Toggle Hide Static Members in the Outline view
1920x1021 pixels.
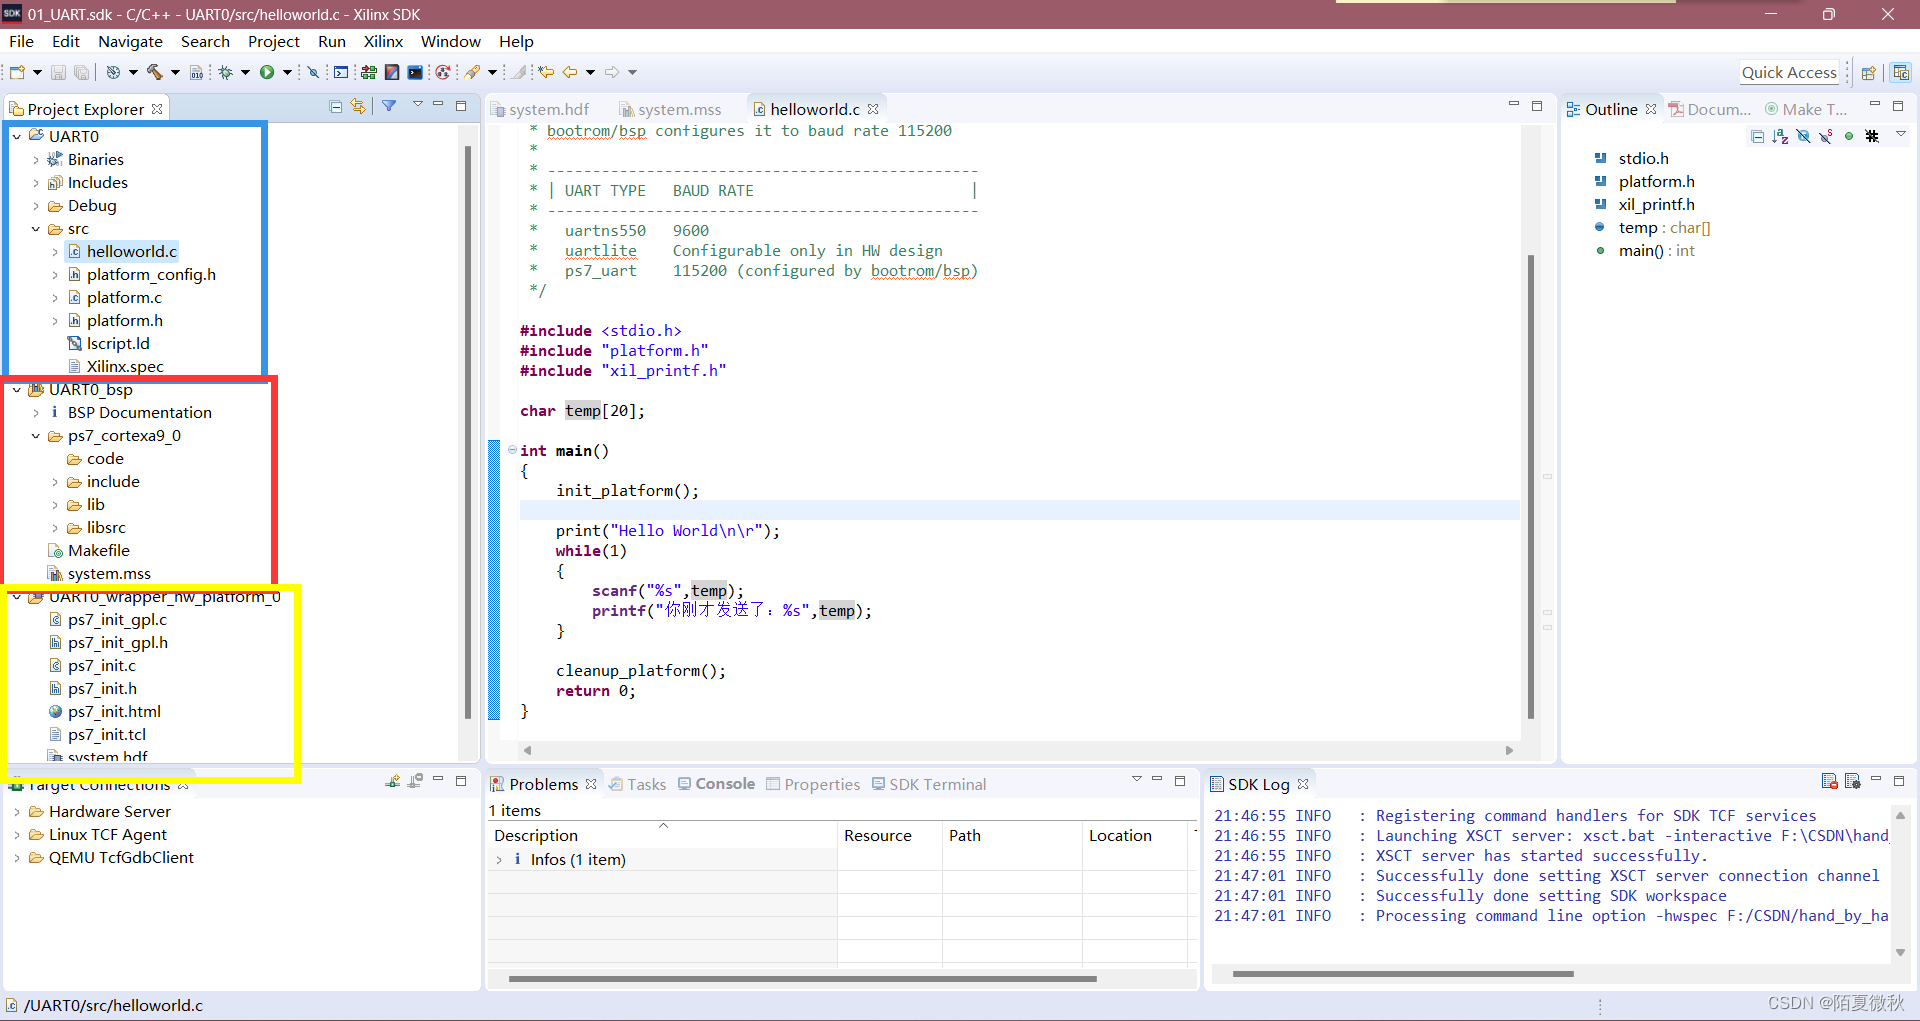1826,136
